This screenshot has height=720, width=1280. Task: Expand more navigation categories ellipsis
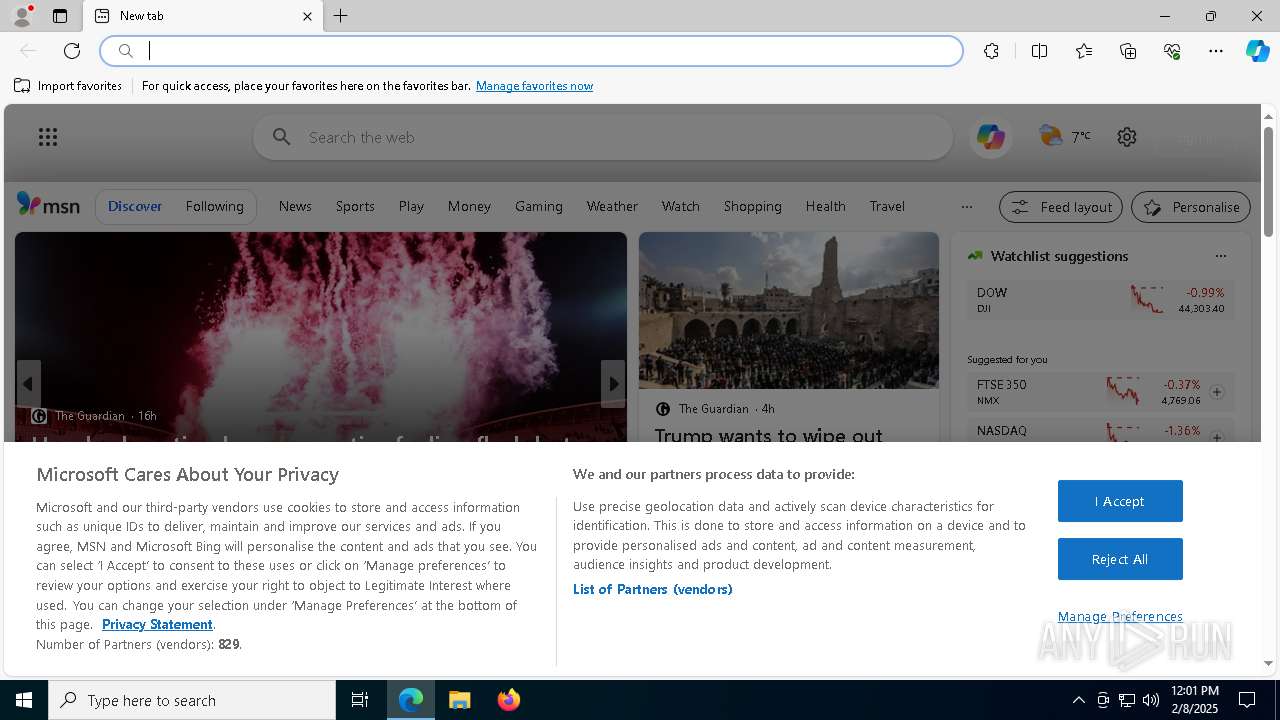[966, 207]
